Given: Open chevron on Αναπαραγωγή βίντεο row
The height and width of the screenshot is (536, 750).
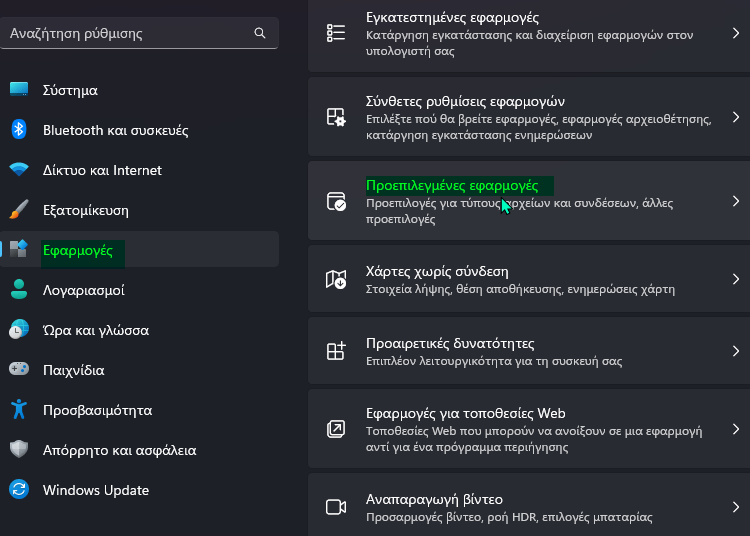Looking at the screenshot, I should [x=736, y=507].
